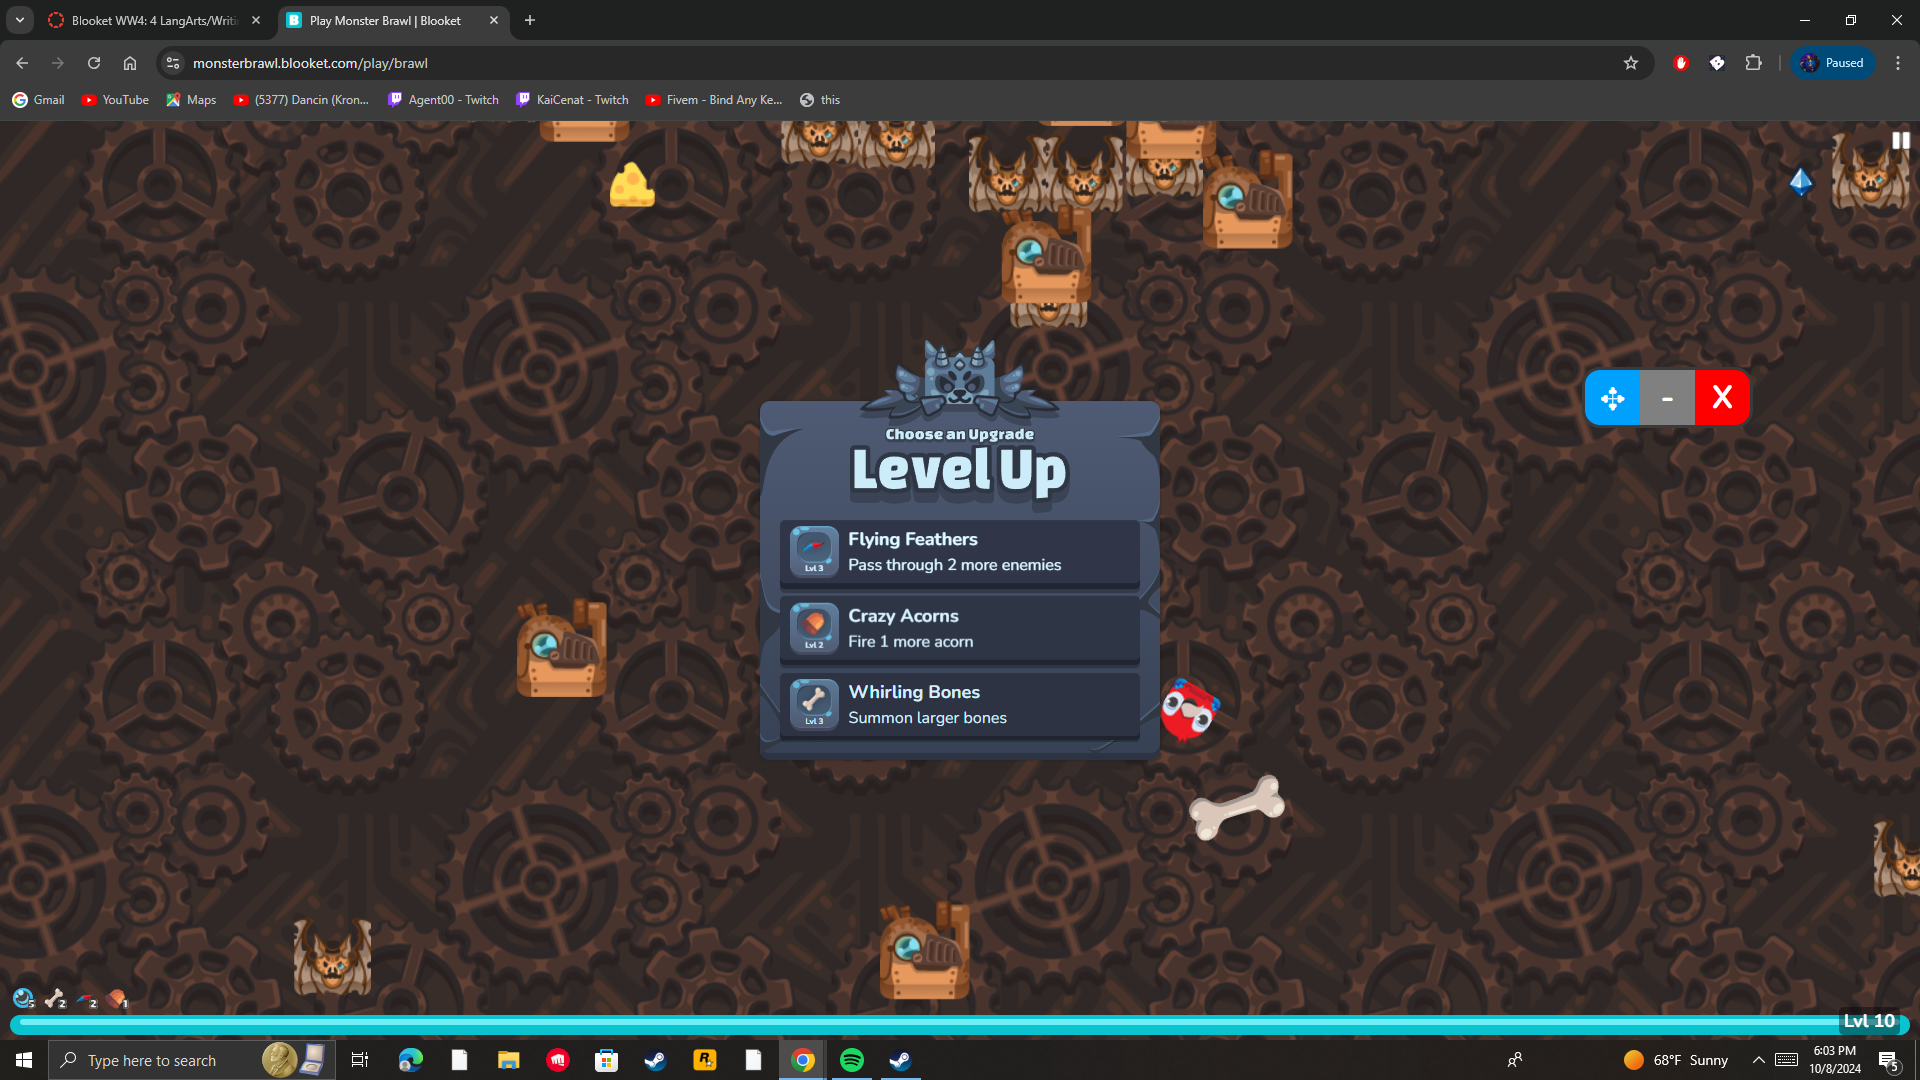Pause the game with pause icon
This screenshot has height=1080, width=1920.
click(x=1900, y=141)
